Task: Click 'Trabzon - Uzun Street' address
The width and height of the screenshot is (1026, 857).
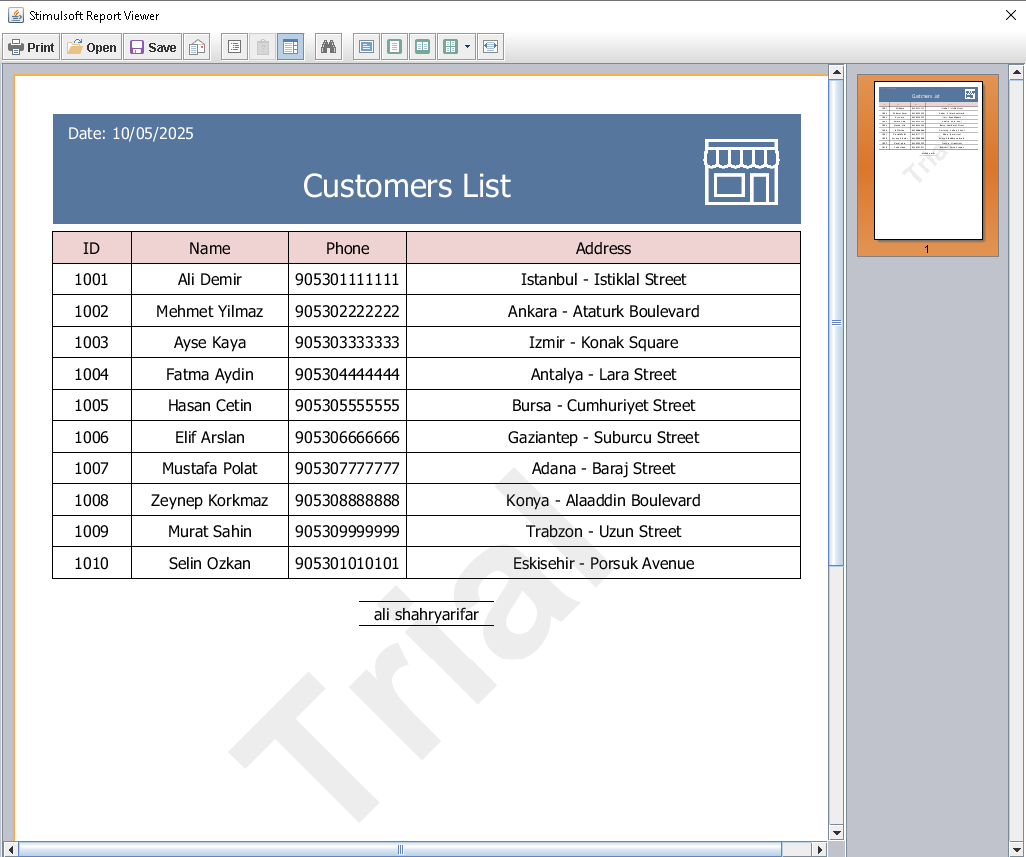Action: (x=603, y=531)
